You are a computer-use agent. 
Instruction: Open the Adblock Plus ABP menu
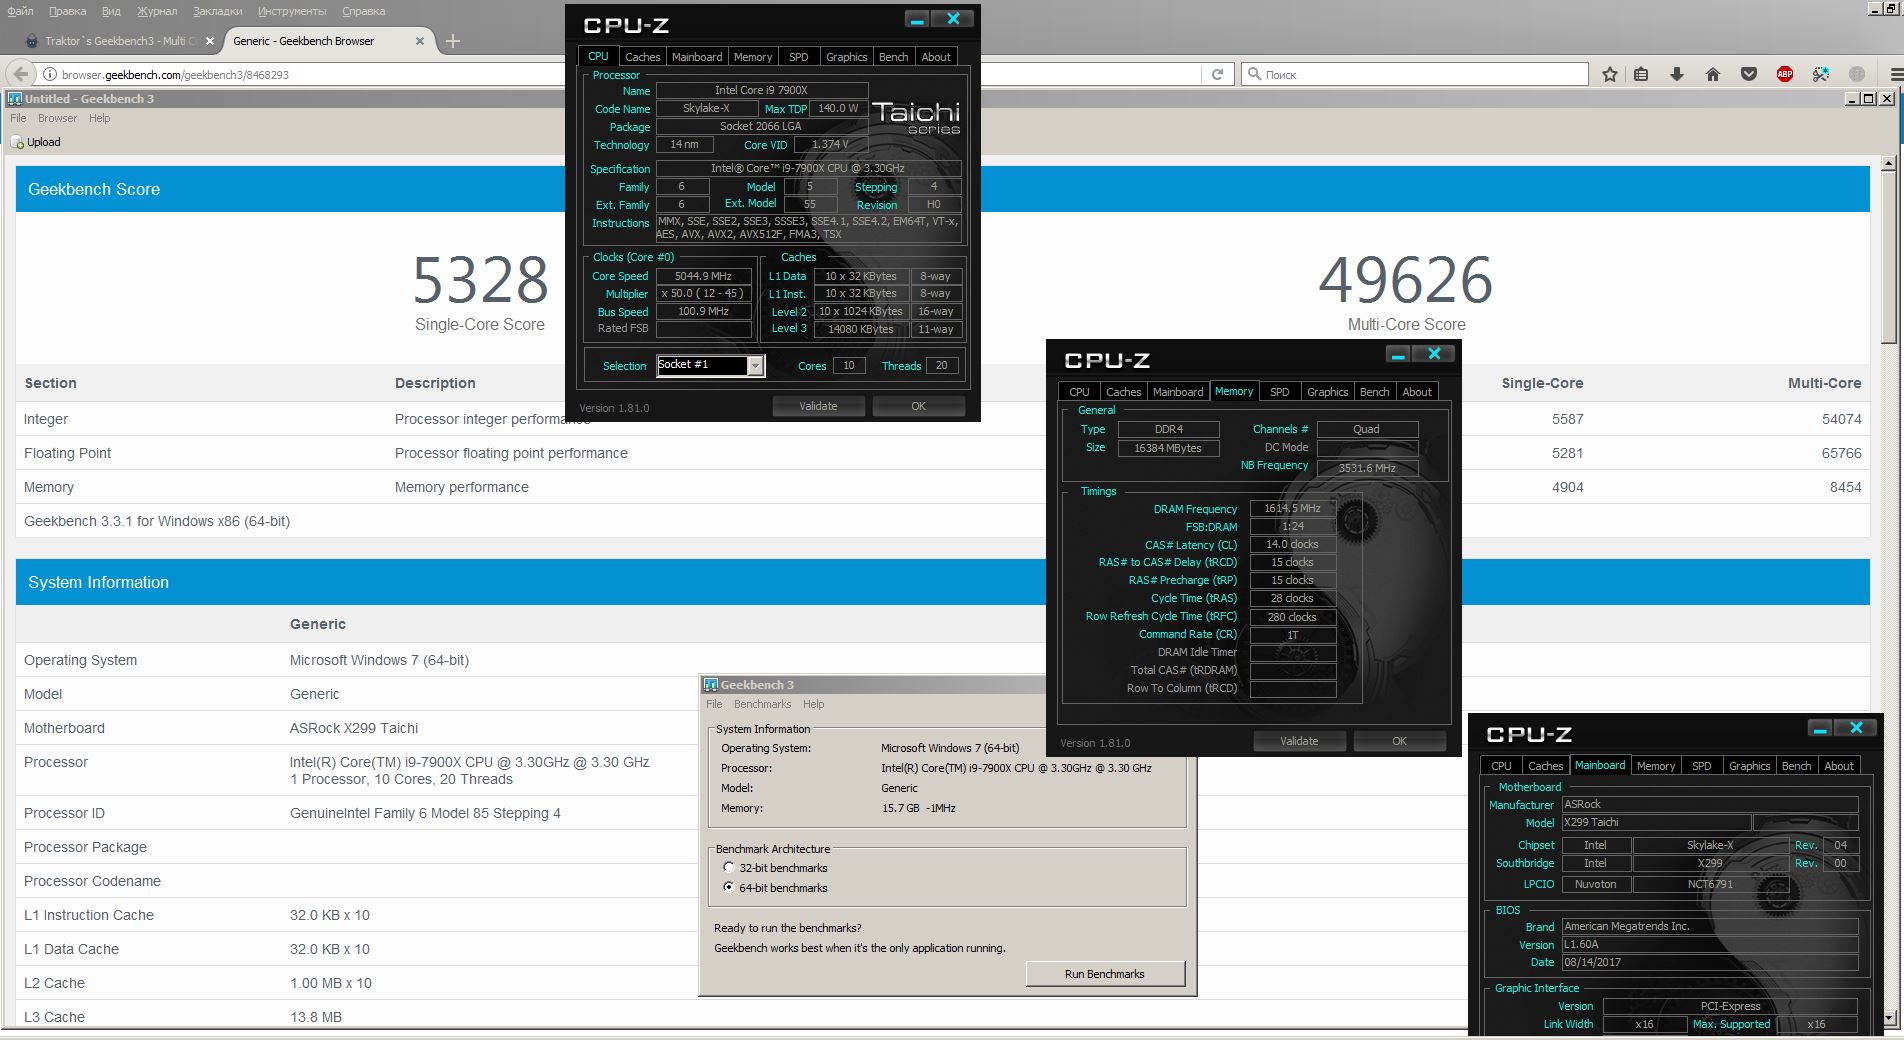coord(1785,74)
